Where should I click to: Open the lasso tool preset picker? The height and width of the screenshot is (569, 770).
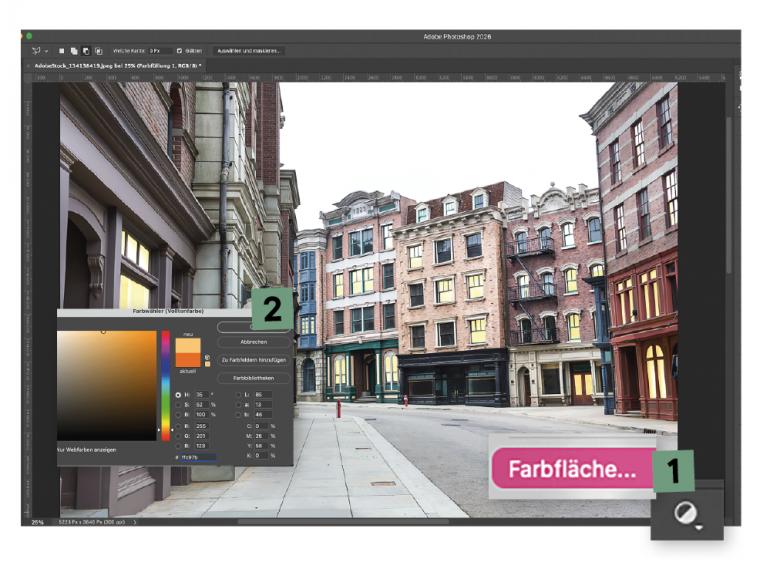point(36,51)
